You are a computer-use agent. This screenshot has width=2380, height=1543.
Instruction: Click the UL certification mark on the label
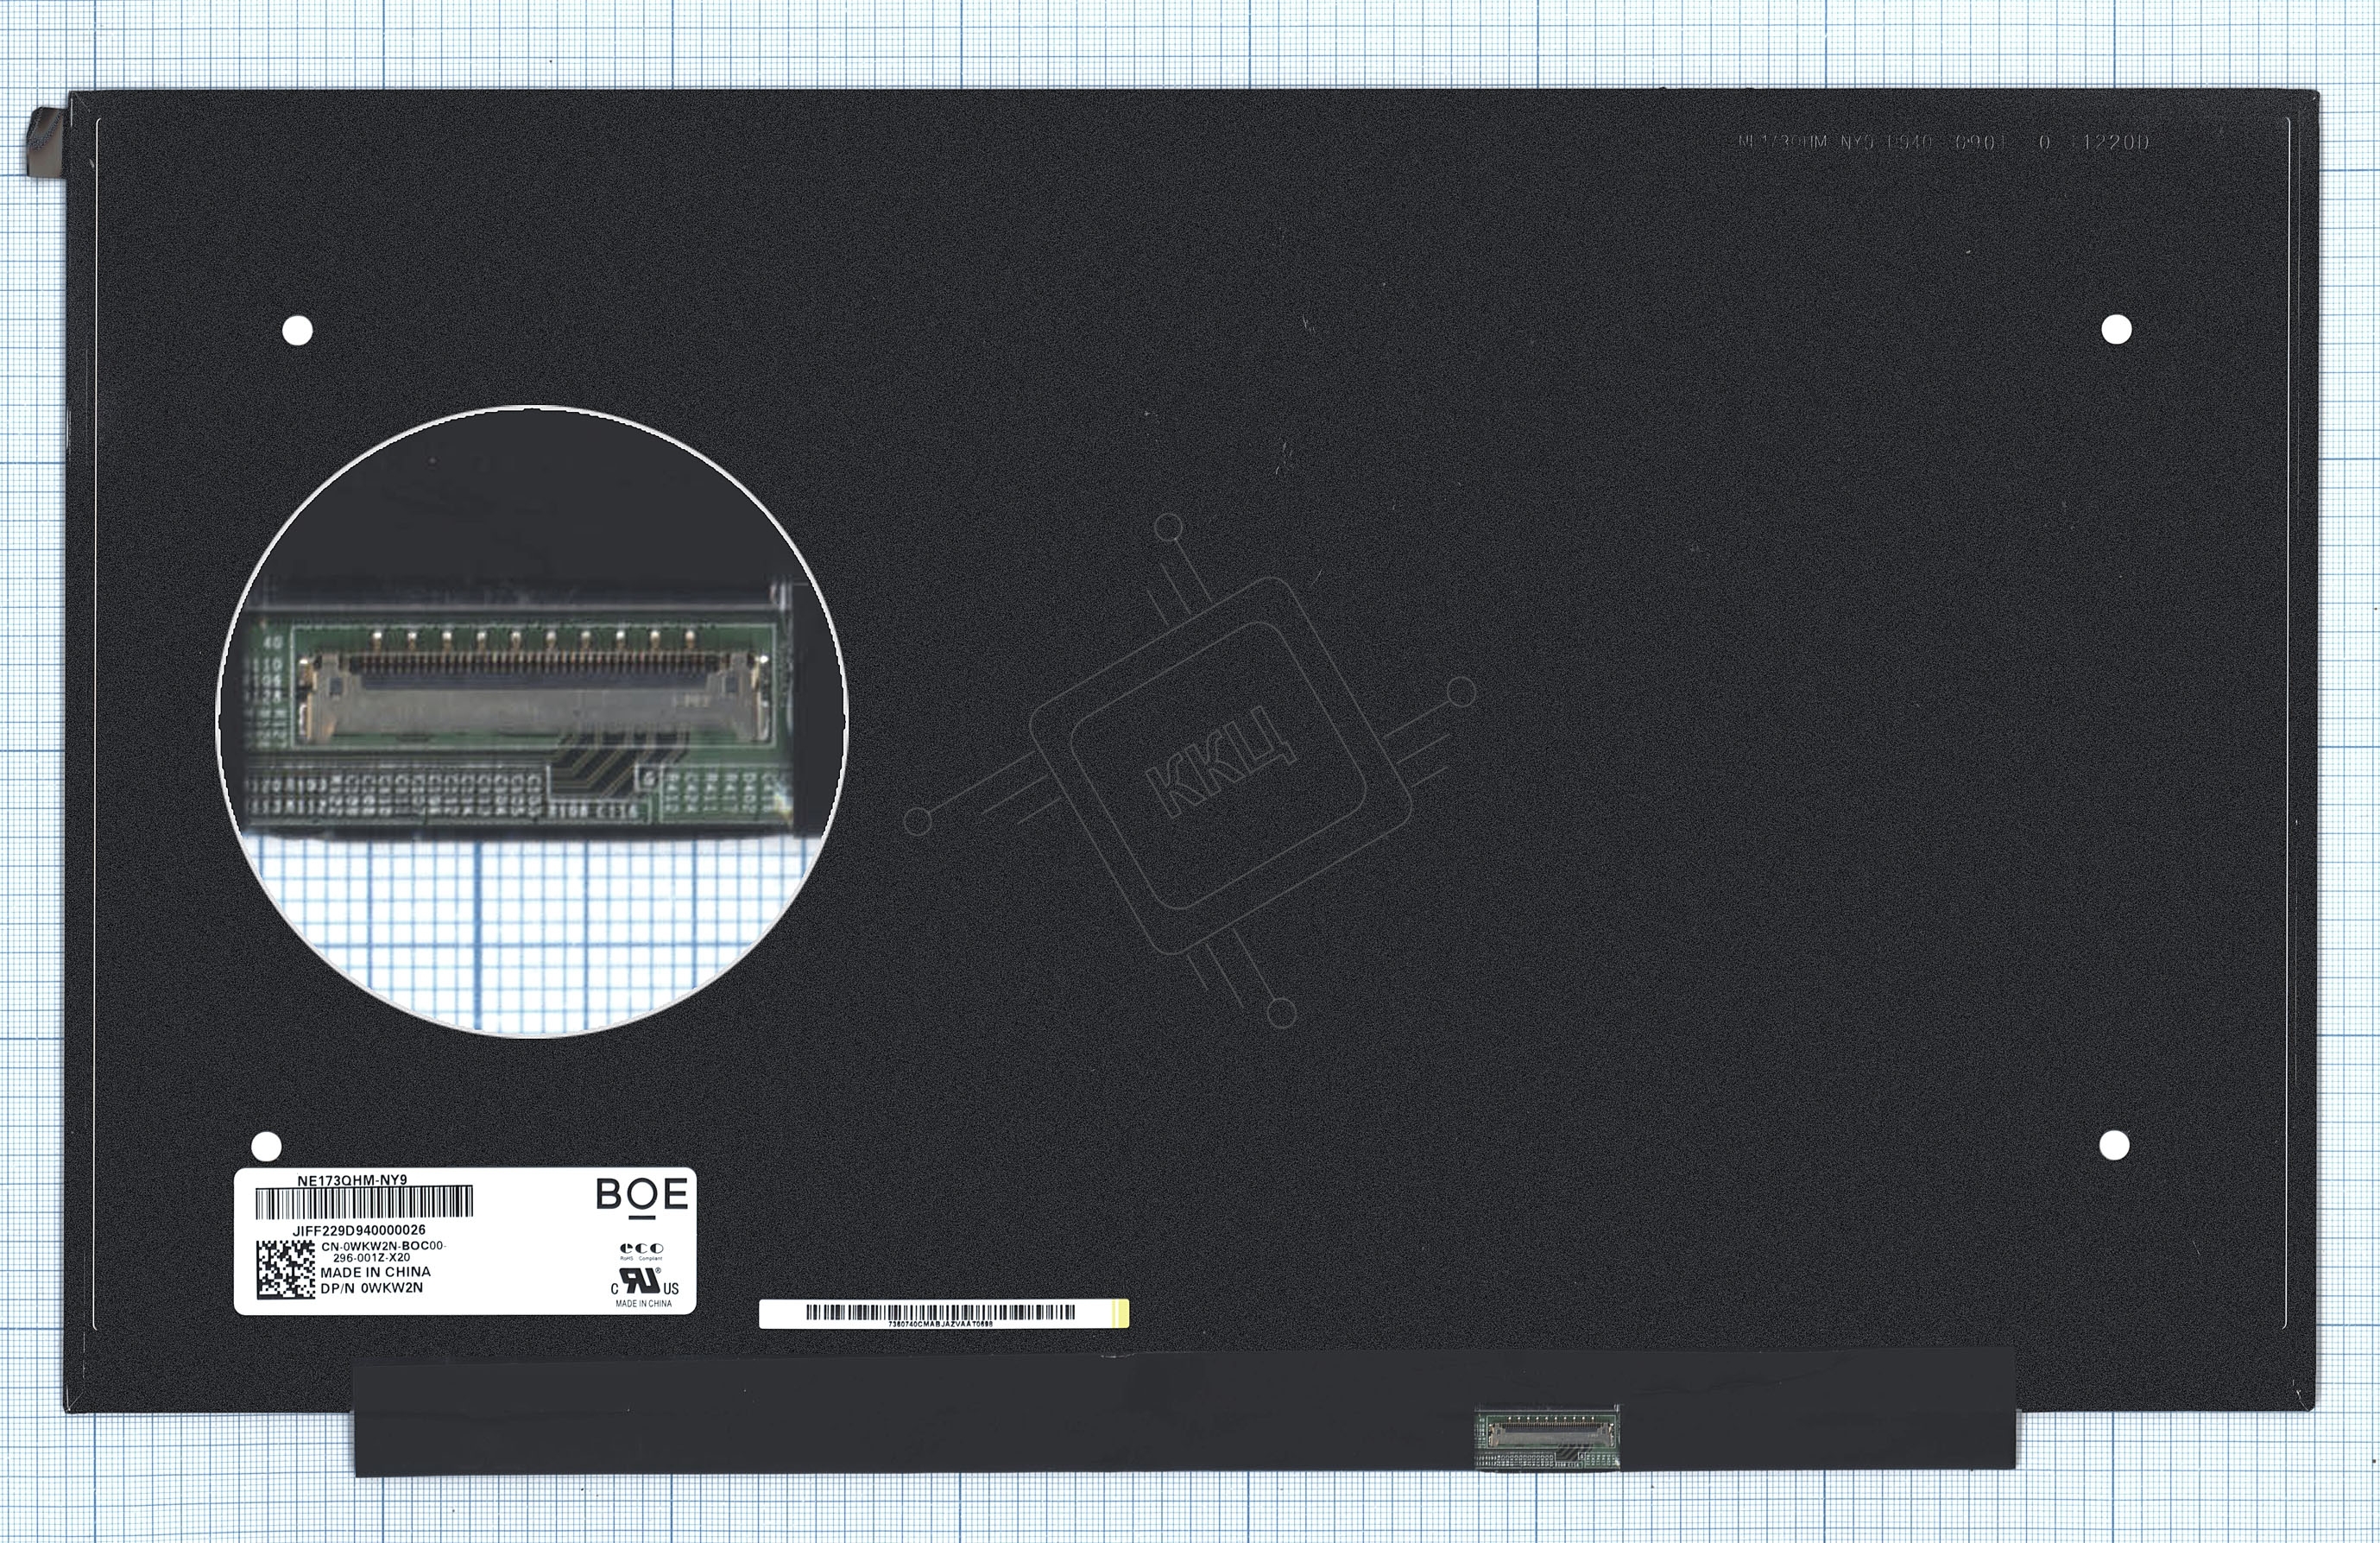(644, 1282)
